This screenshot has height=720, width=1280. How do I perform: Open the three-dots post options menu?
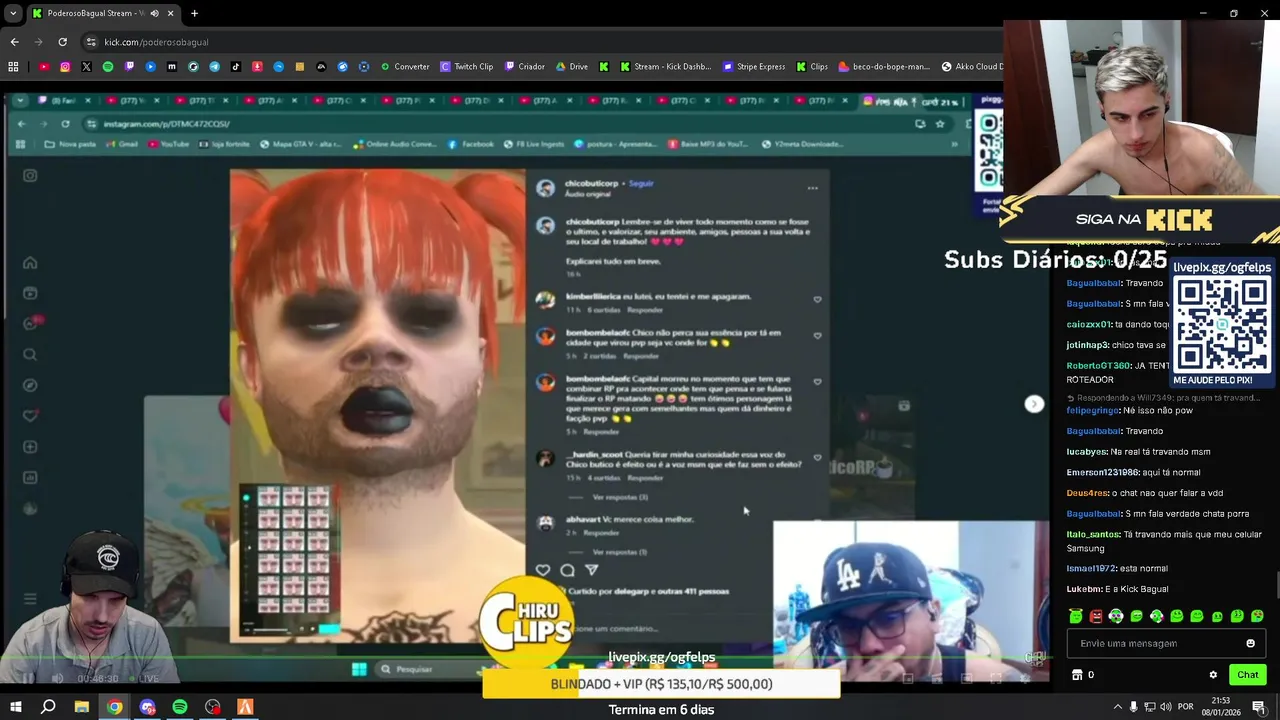pos(812,188)
